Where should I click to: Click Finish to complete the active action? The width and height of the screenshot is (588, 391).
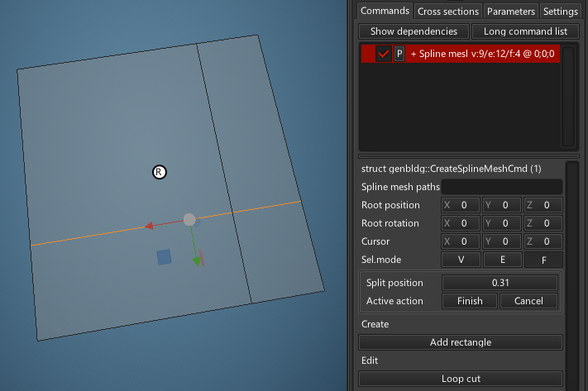click(470, 301)
